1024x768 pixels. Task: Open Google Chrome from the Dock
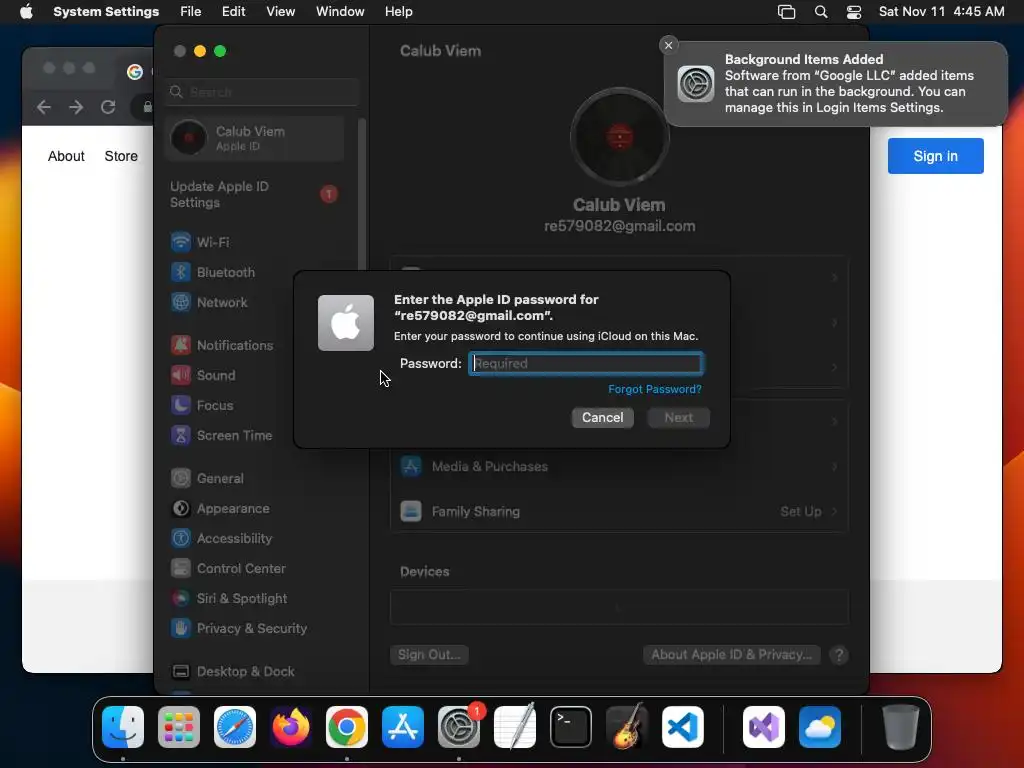347,727
